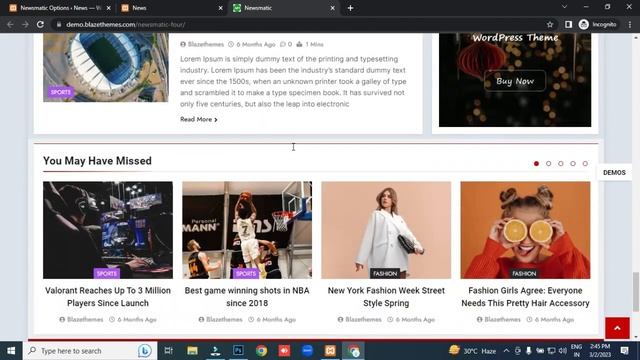Click the red scroll-to-top button
This screenshot has height=360, width=640.
point(617,328)
